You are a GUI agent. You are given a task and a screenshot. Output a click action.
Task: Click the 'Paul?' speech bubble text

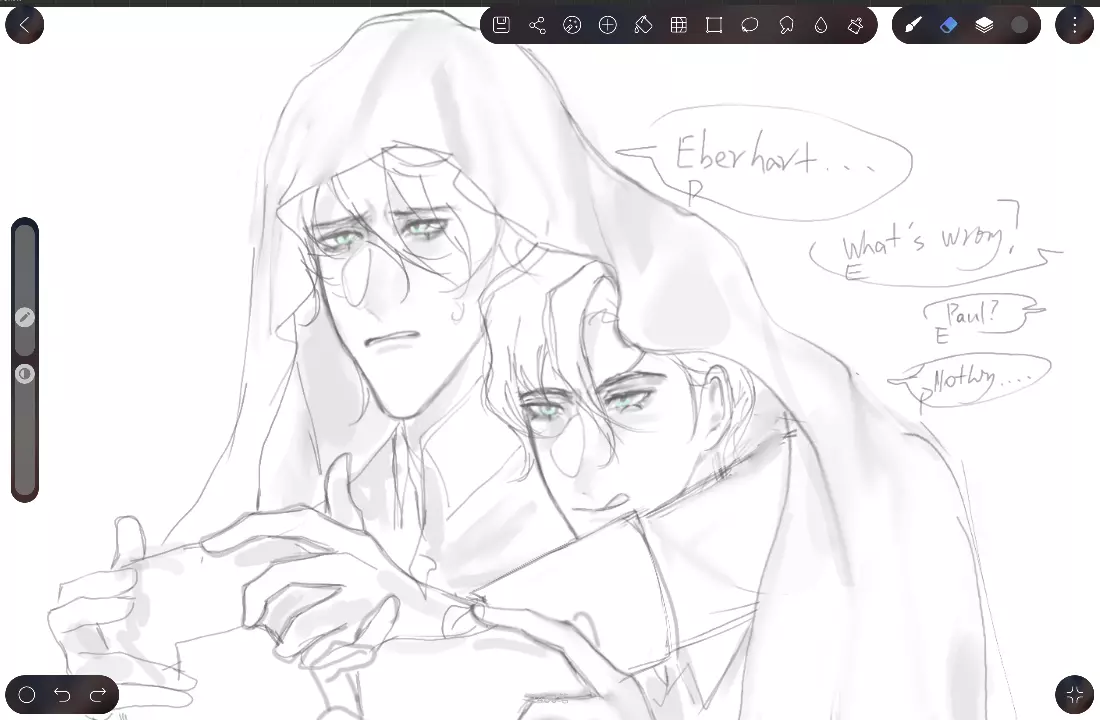(x=972, y=313)
